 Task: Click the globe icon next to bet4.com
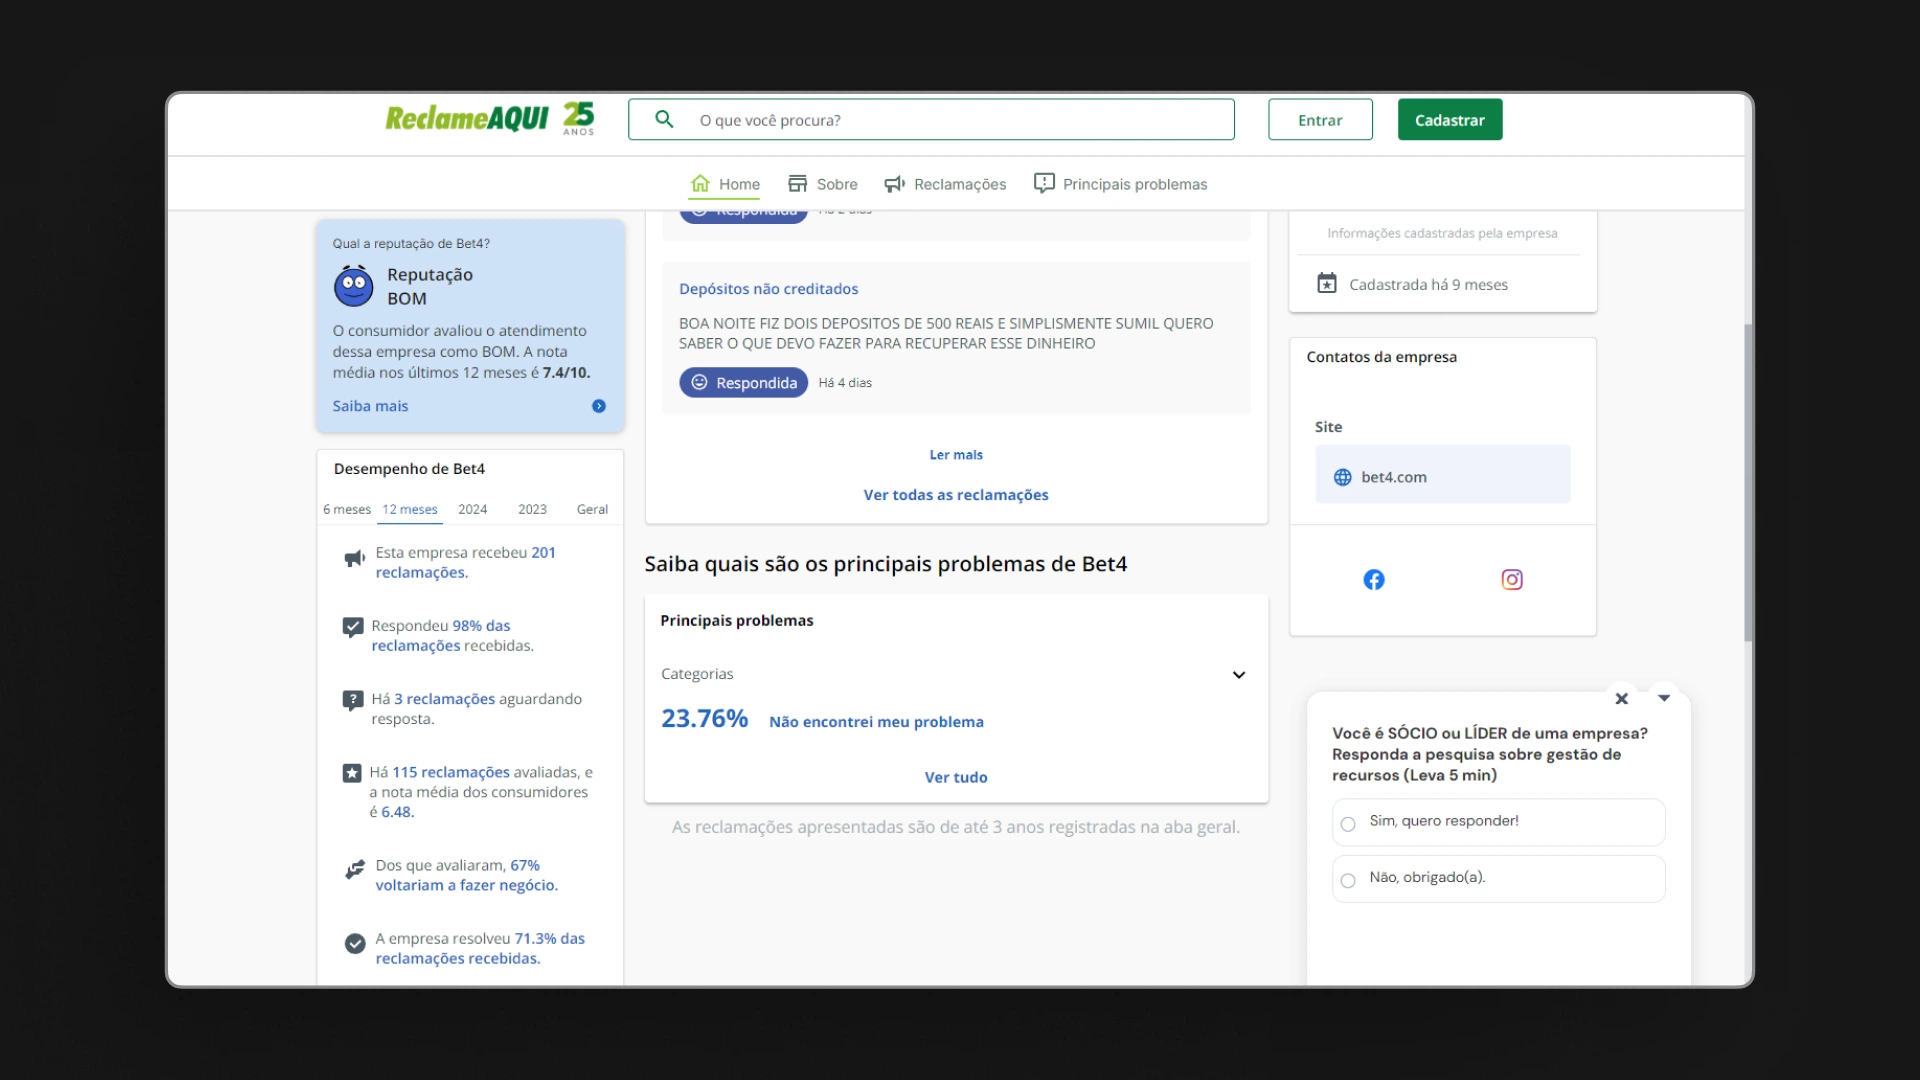[x=1343, y=478]
